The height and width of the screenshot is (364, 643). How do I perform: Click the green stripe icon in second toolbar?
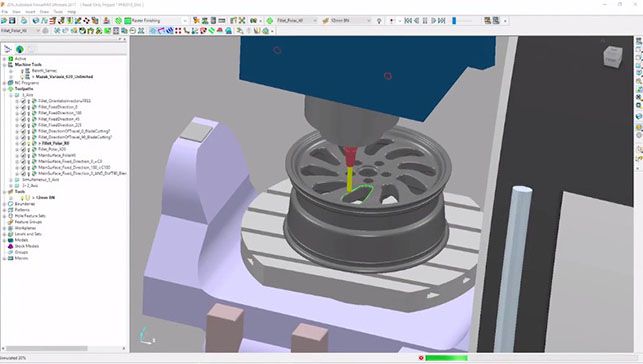(x=212, y=30)
